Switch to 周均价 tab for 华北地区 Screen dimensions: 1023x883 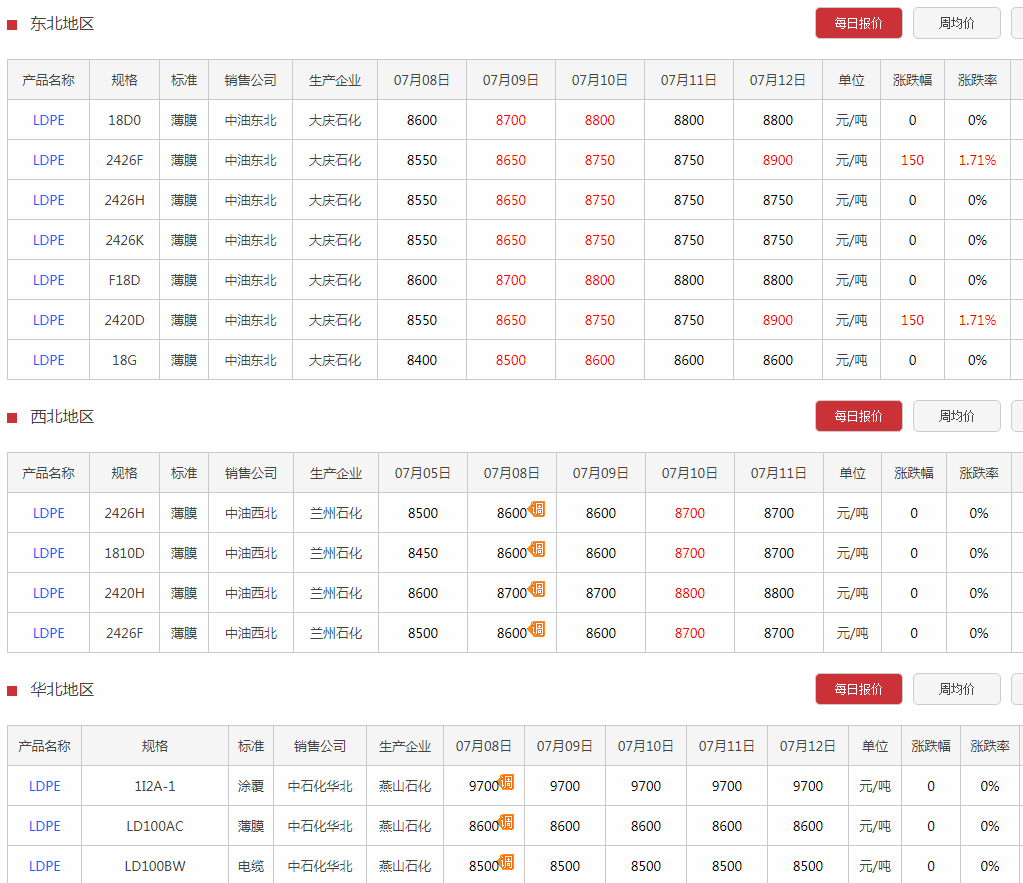pyautogui.click(x=956, y=689)
